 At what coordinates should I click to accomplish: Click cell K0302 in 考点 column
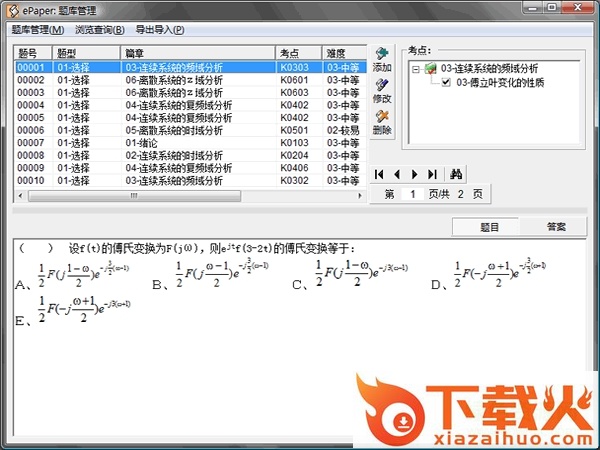pos(294,181)
